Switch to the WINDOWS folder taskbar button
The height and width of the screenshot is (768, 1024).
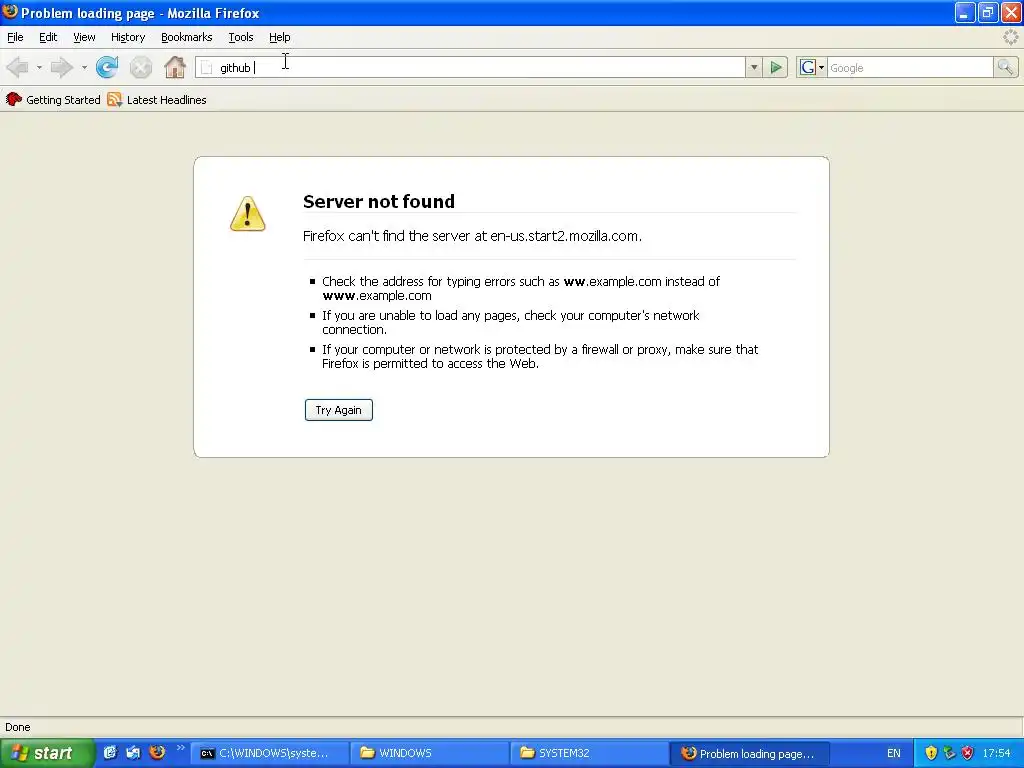pos(429,753)
